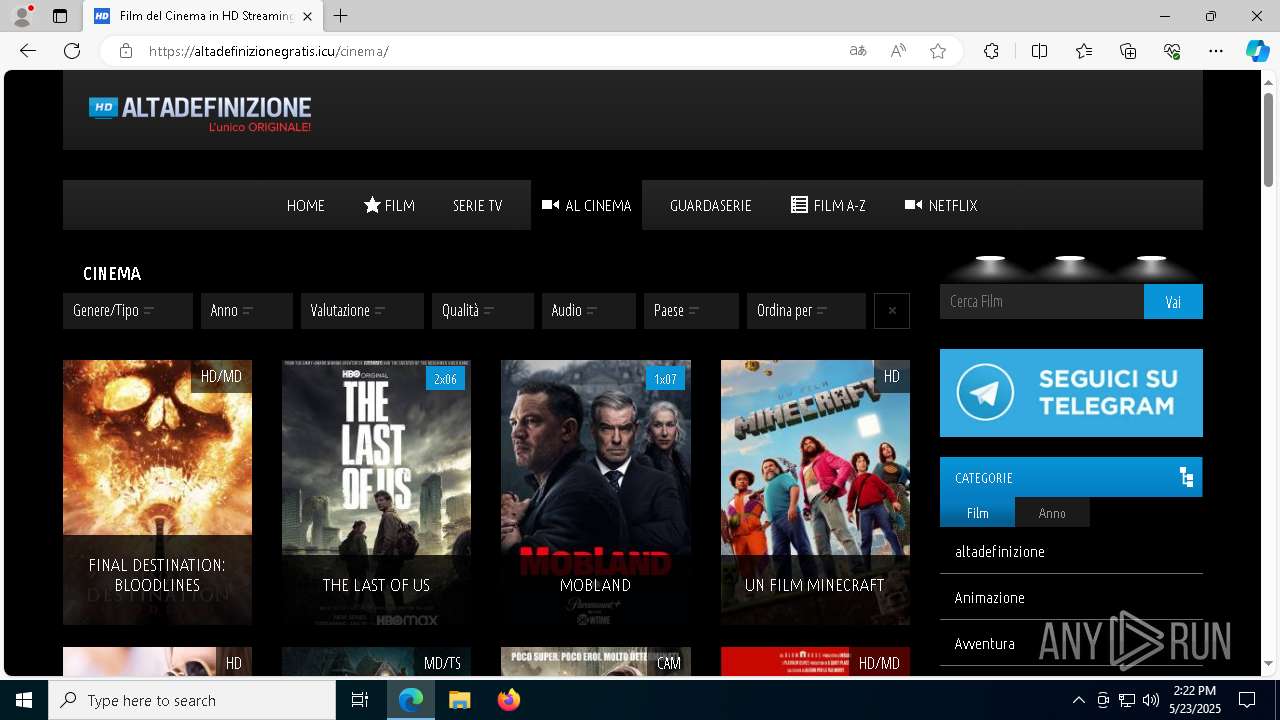Image resolution: width=1280 pixels, height=720 pixels.
Task: Click the translate page icon
Action: point(858,51)
